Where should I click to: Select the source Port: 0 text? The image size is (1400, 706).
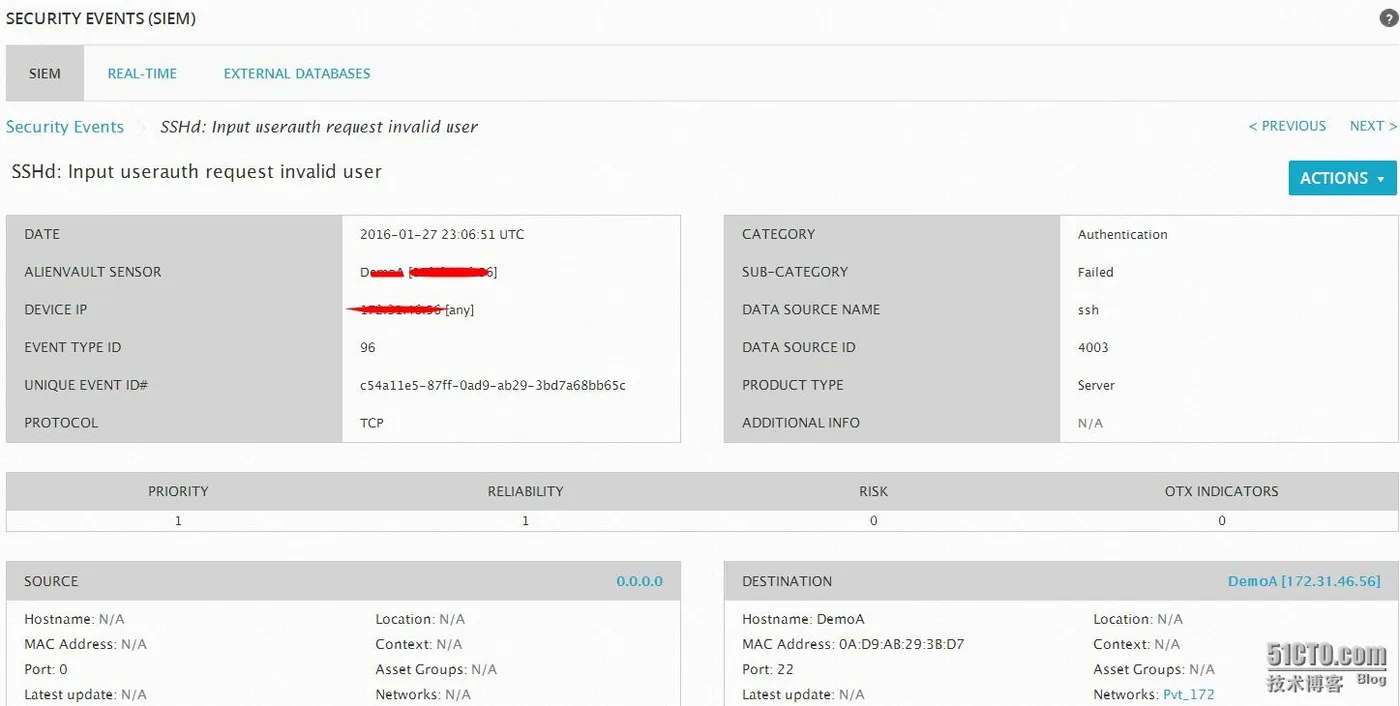click(x=46, y=669)
